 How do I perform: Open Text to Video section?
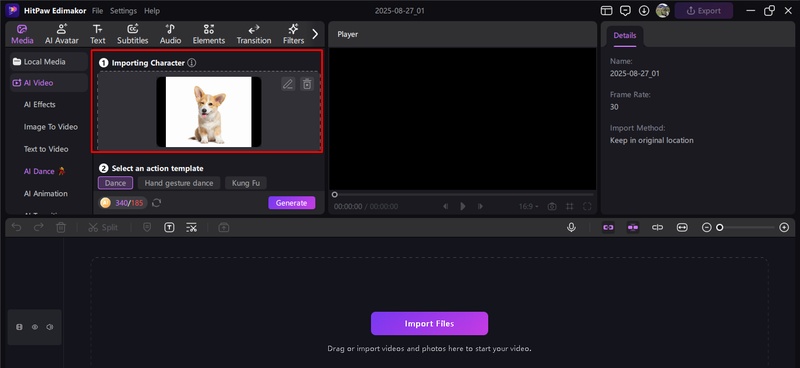46,149
